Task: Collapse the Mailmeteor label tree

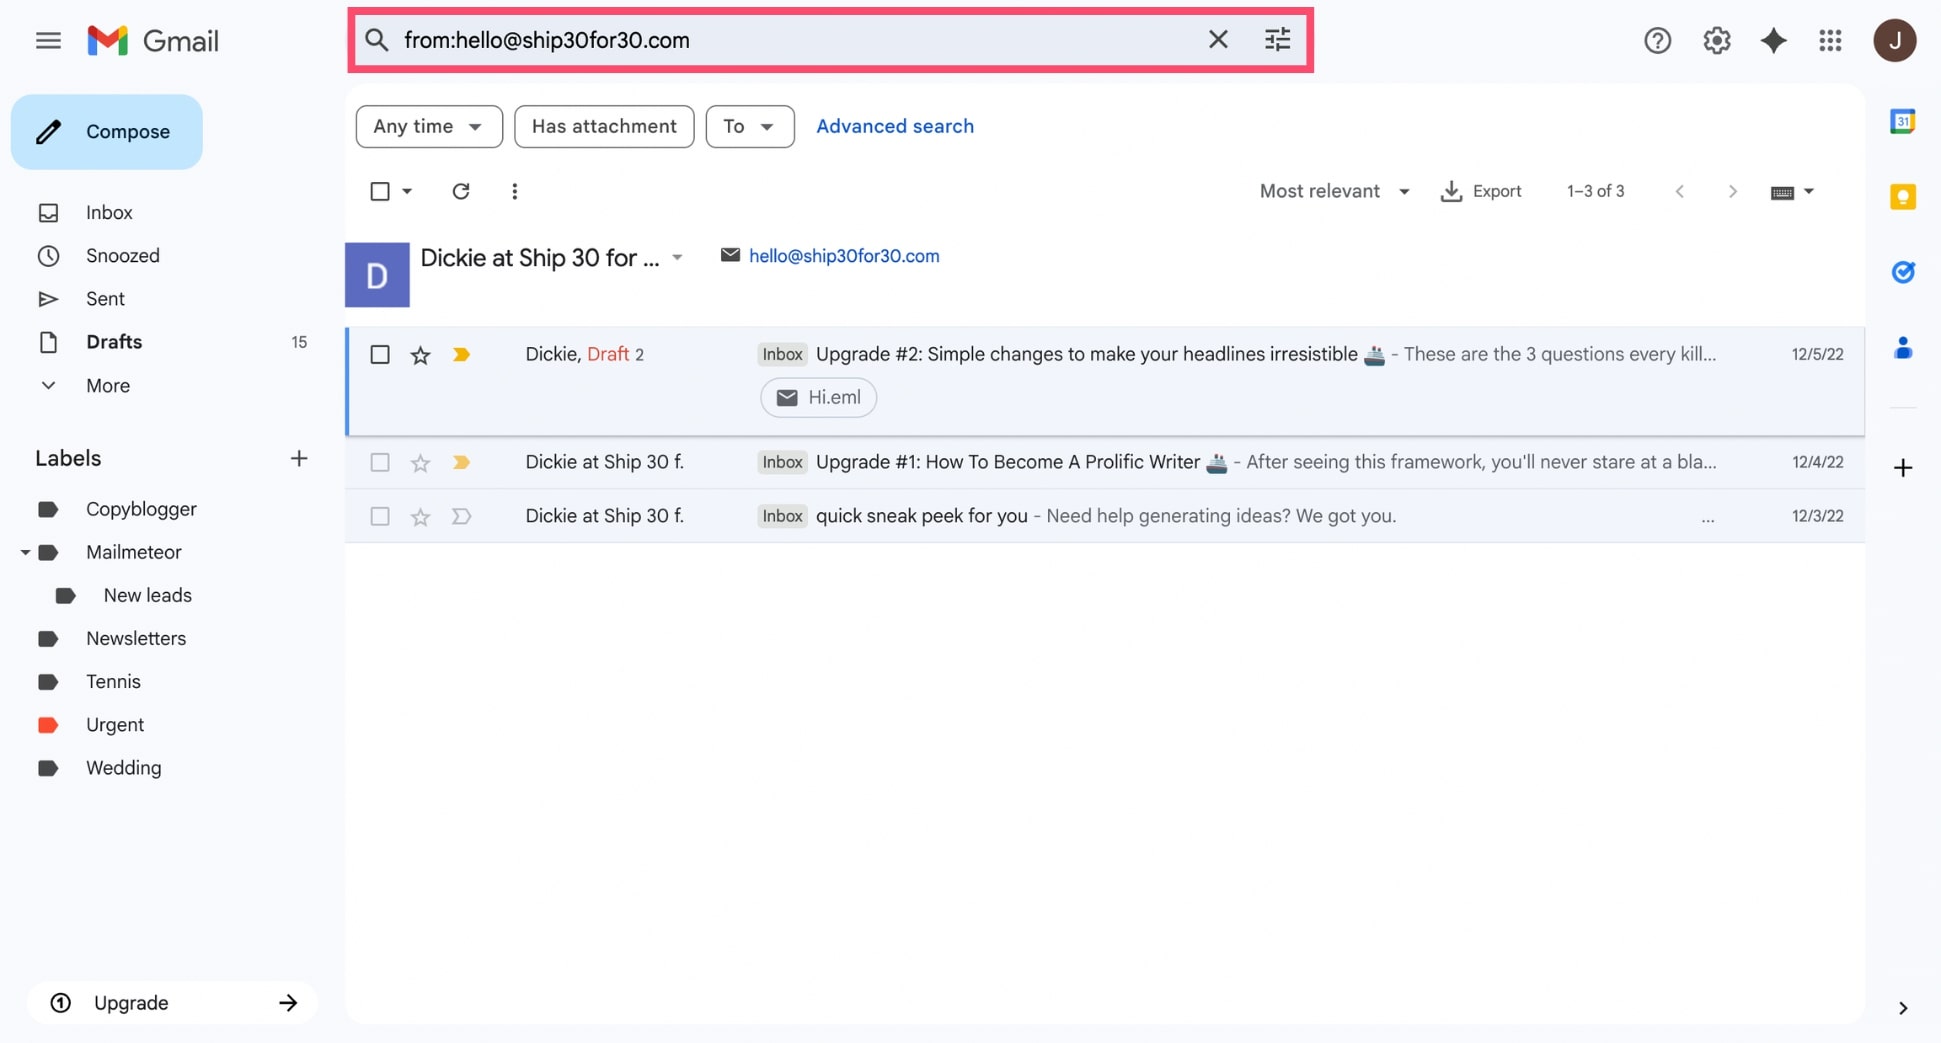Action: coord(25,552)
